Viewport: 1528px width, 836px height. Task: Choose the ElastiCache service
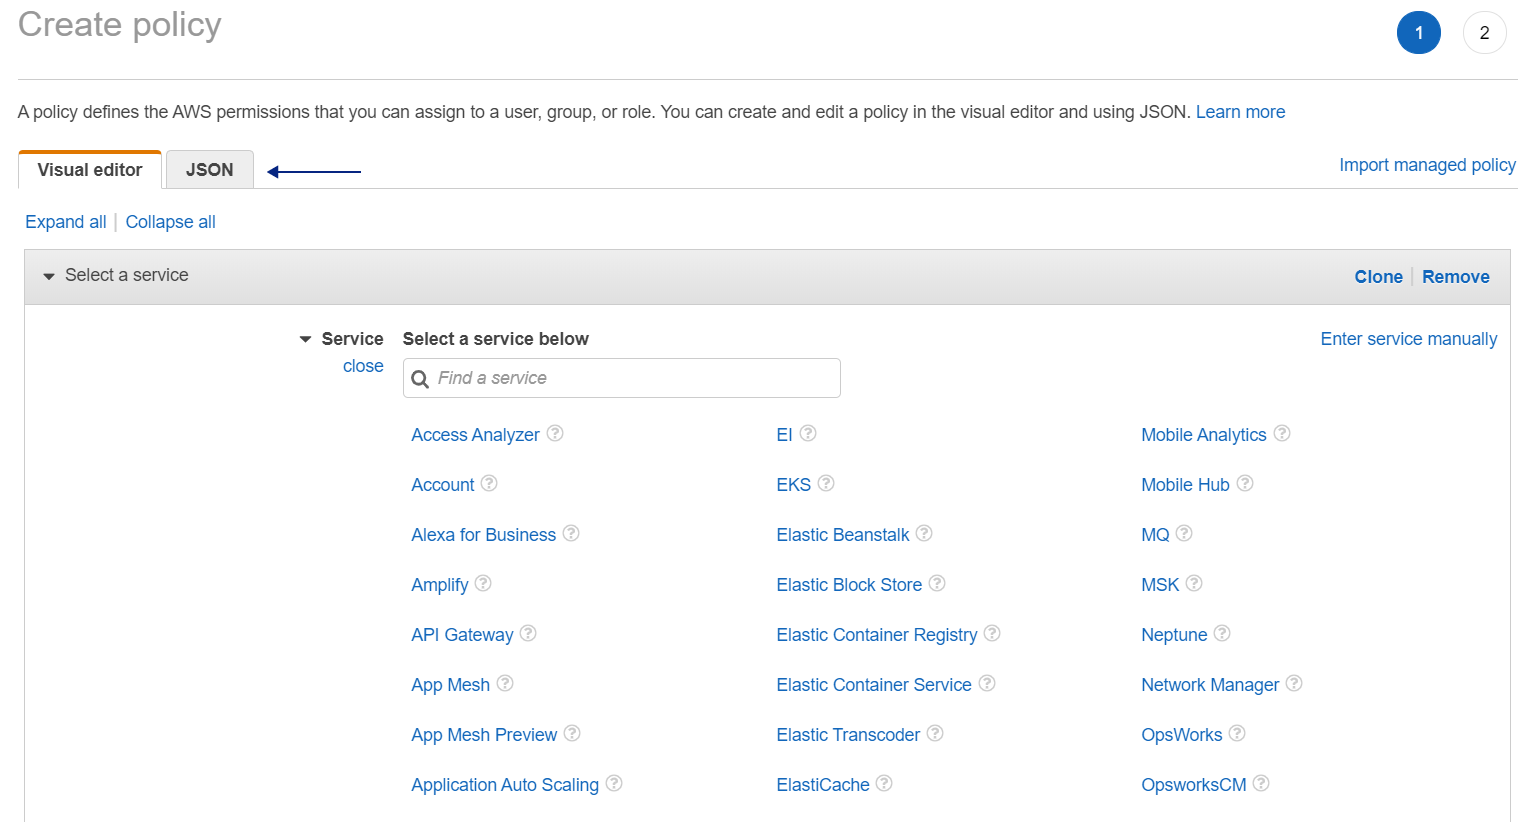[x=823, y=785]
